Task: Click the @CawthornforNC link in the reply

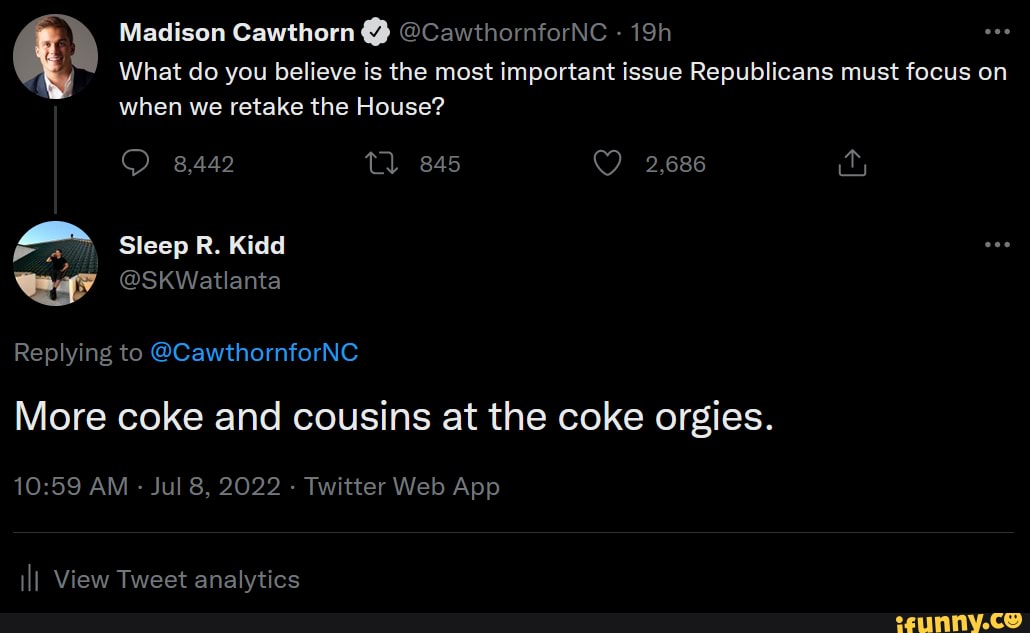Action: click(255, 352)
